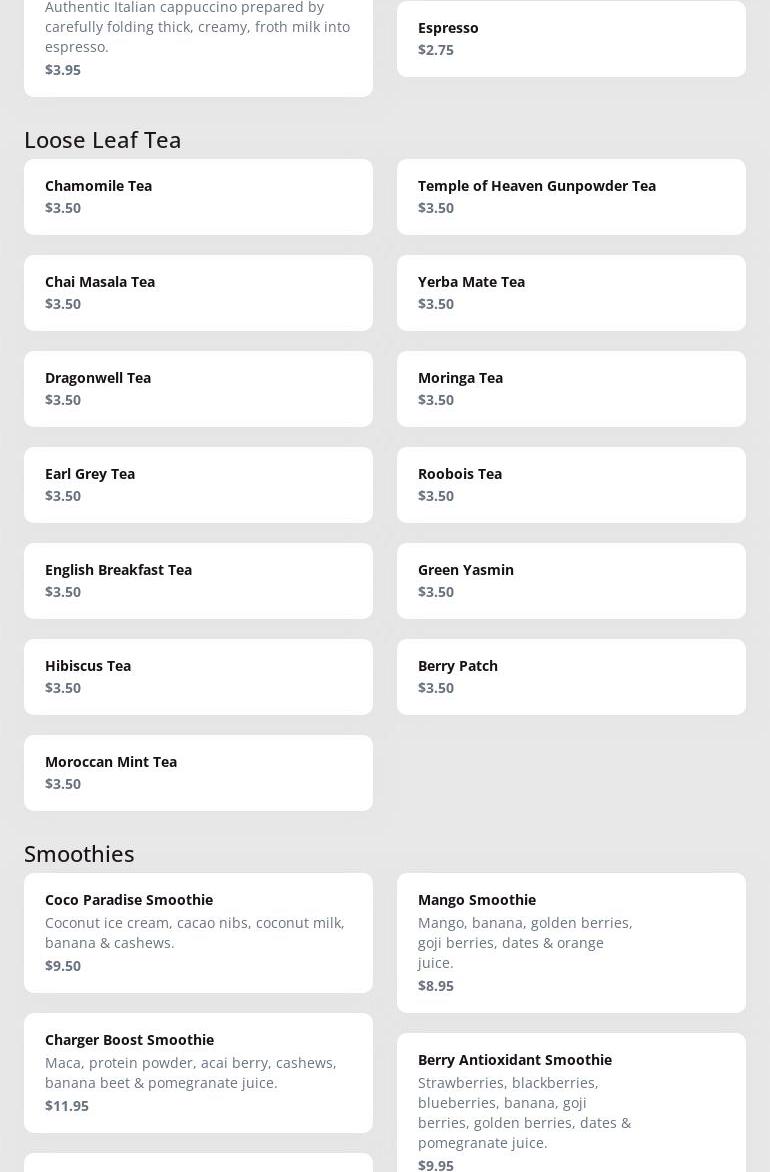770x1172 pixels.
Task: Click the Berry Patch tea card
Action: pyautogui.click(x=571, y=677)
